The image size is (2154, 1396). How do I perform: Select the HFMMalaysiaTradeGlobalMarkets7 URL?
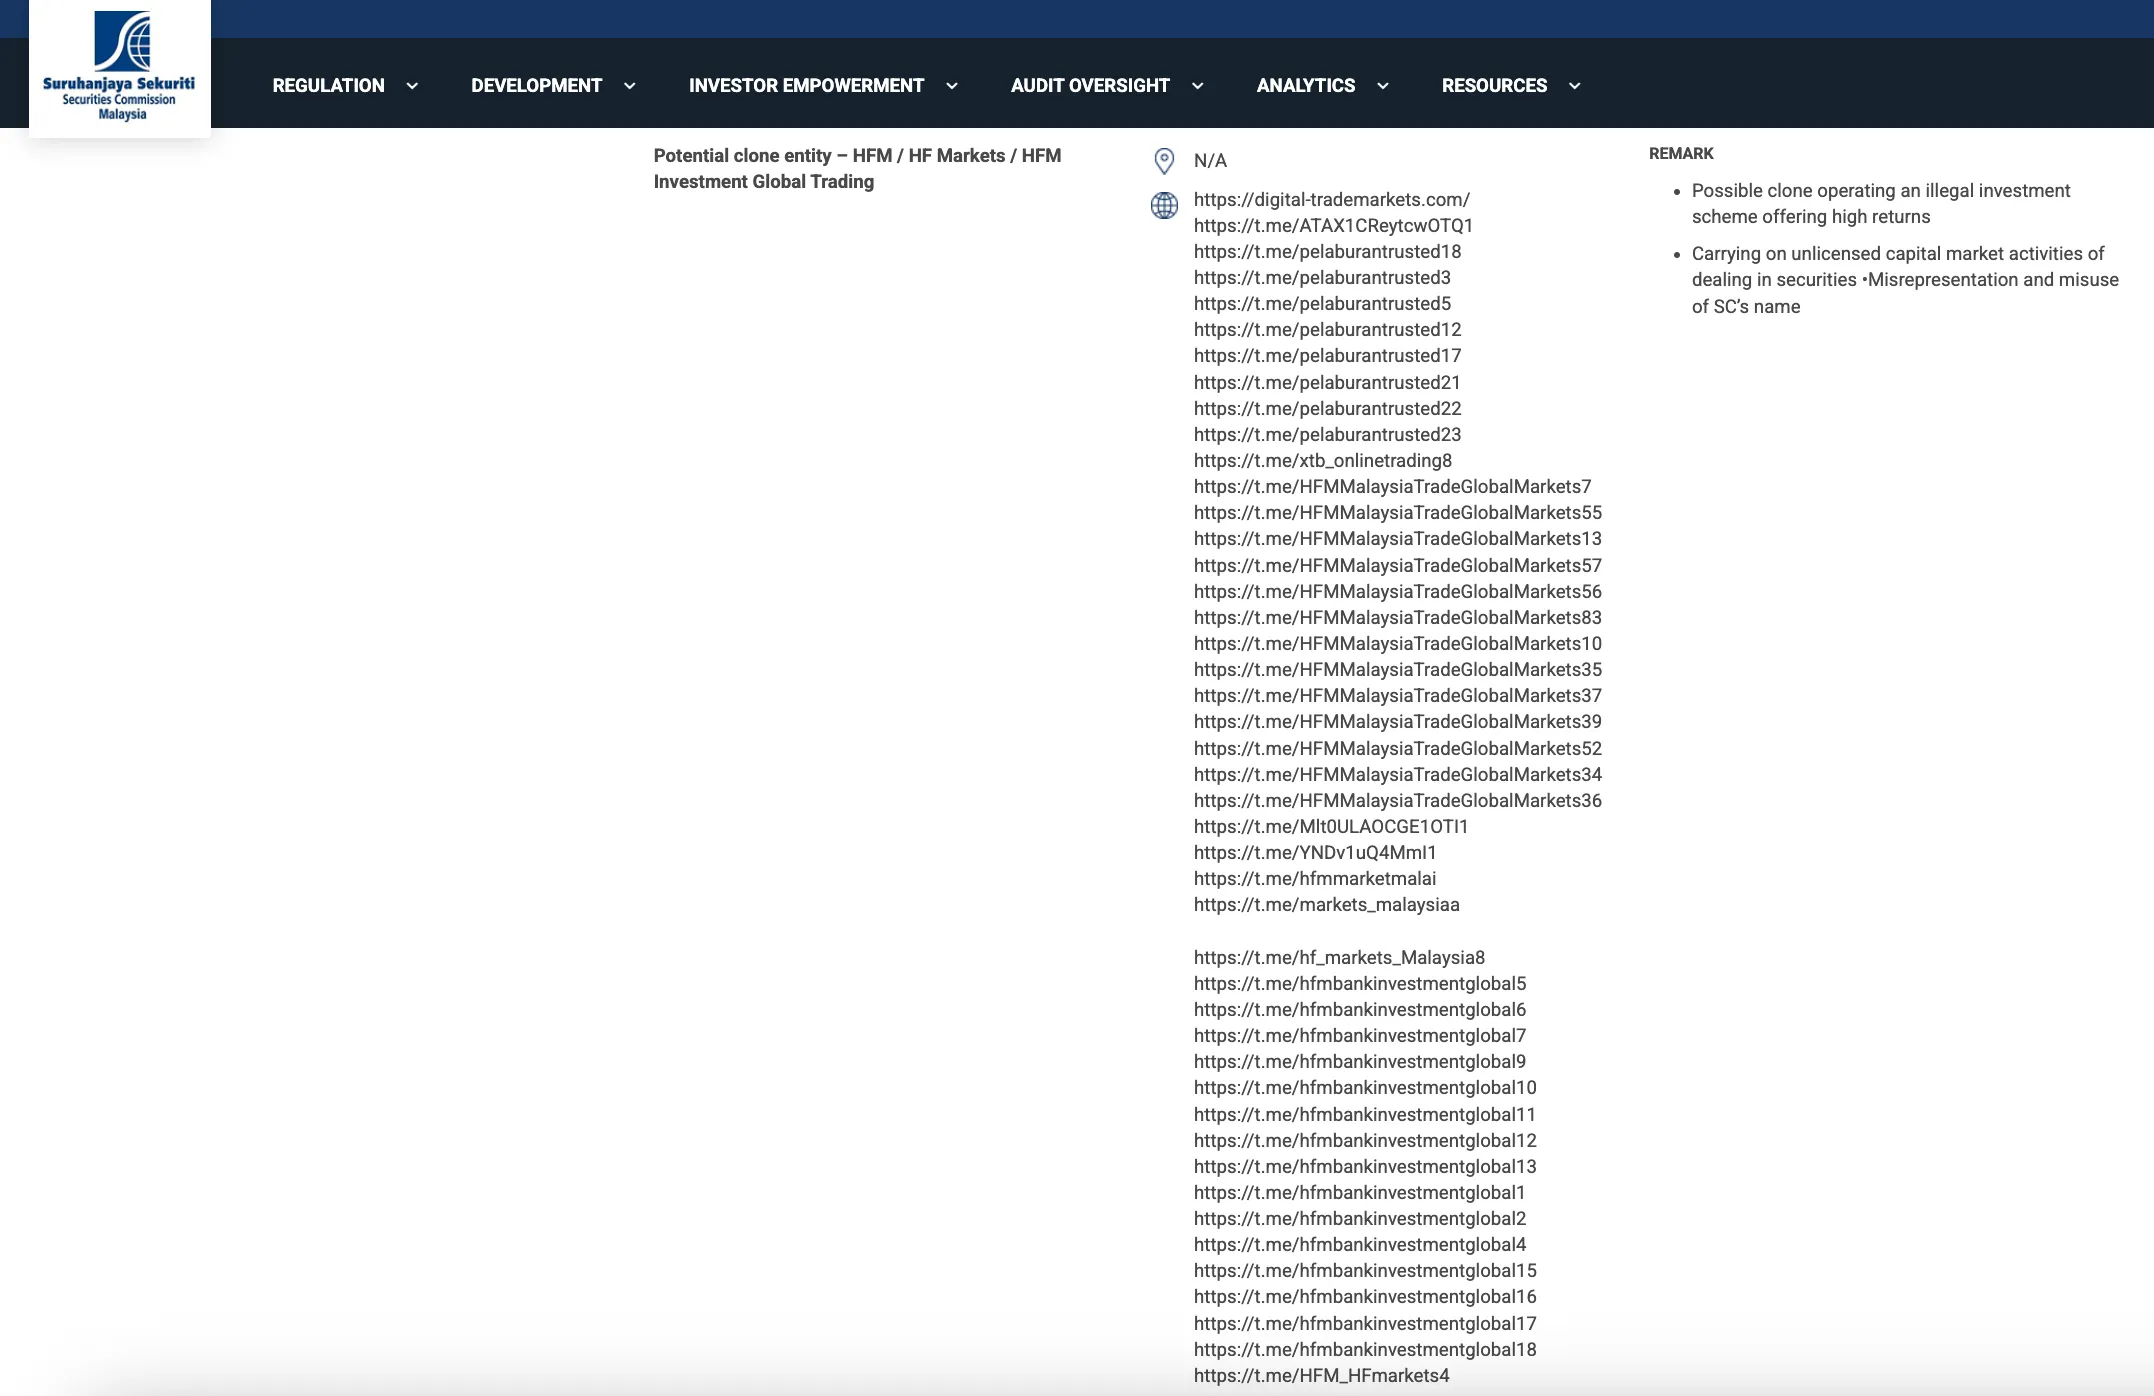(x=1393, y=487)
